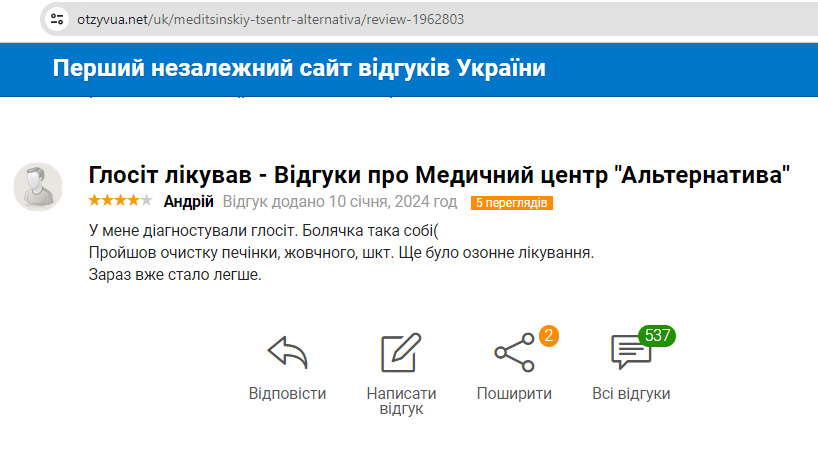Click the green 537 reviews count badge

point(657,335)
